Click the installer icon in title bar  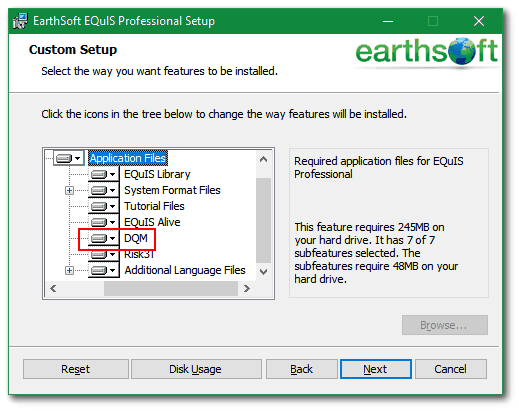[x=20, y=21]
